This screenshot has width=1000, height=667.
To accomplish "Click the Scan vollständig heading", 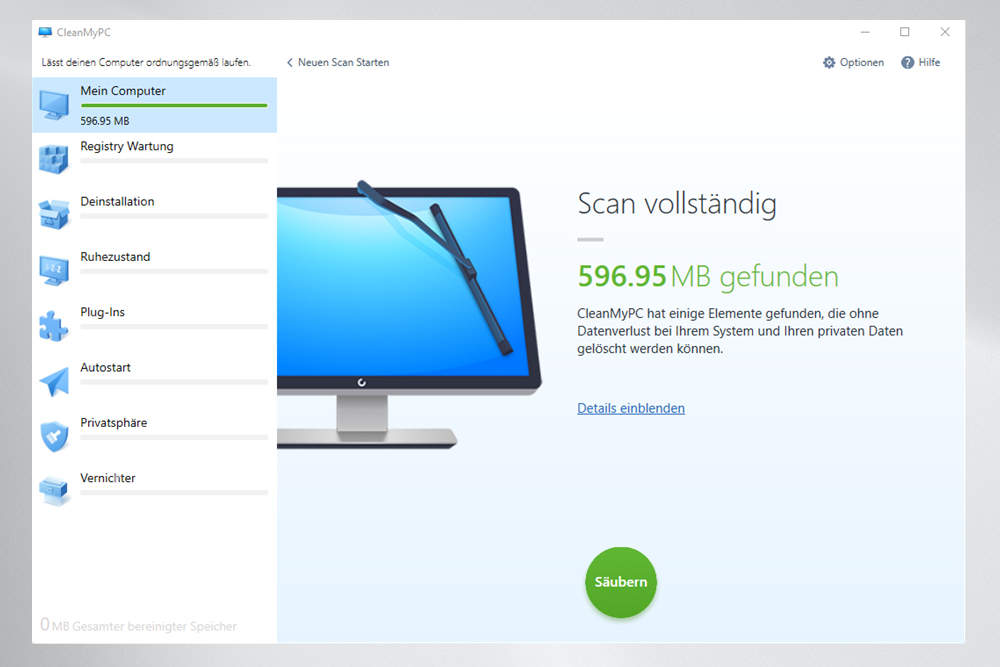I will (x=677, y=205).
